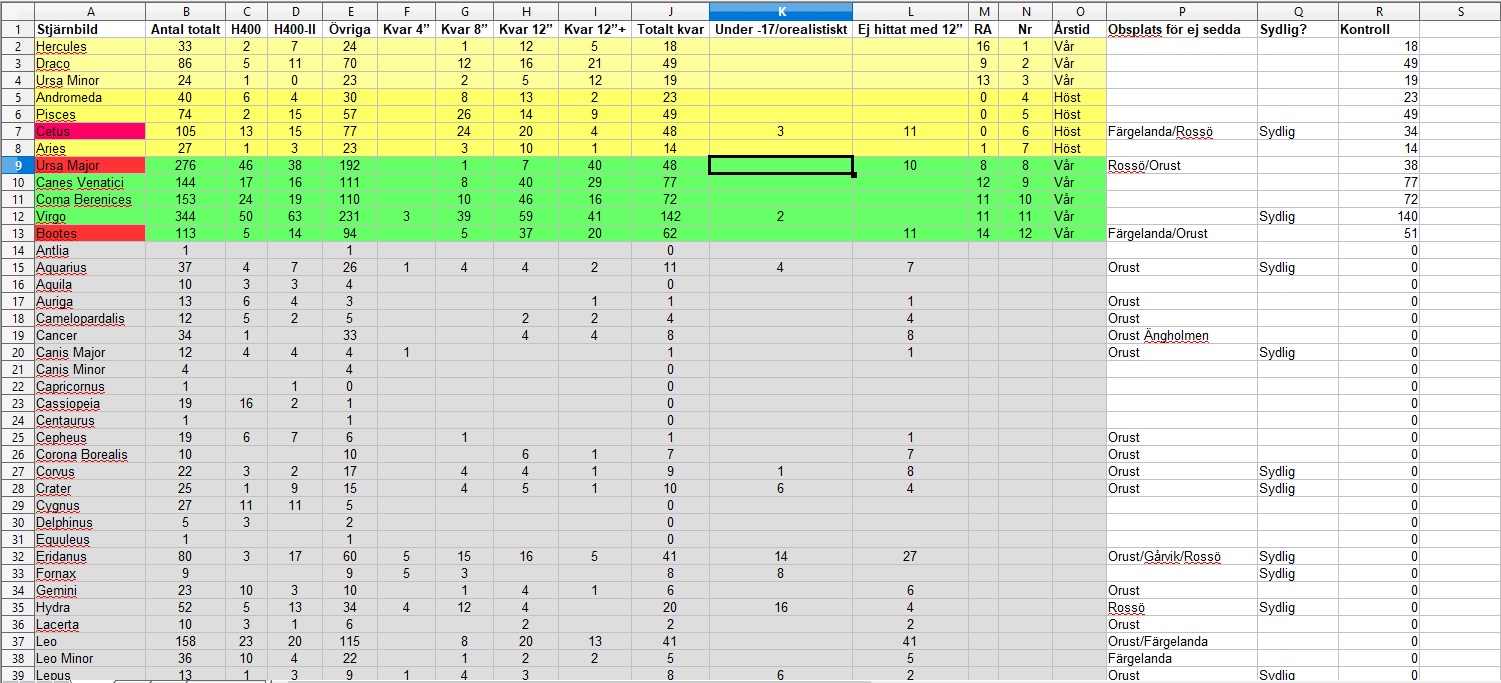Select the 'Årstid' header cell

[x=1078, y=30]
